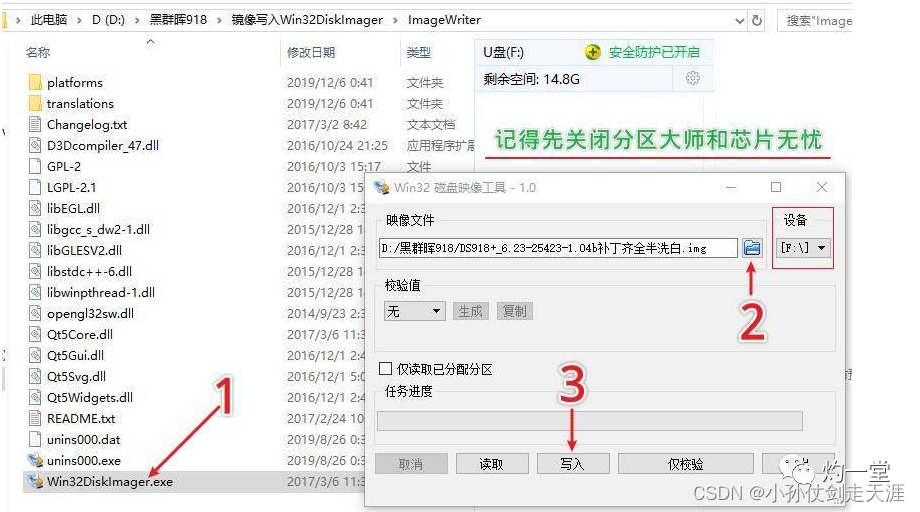Select the platforms folder icon
920x512 pixels.
[35, 82]
